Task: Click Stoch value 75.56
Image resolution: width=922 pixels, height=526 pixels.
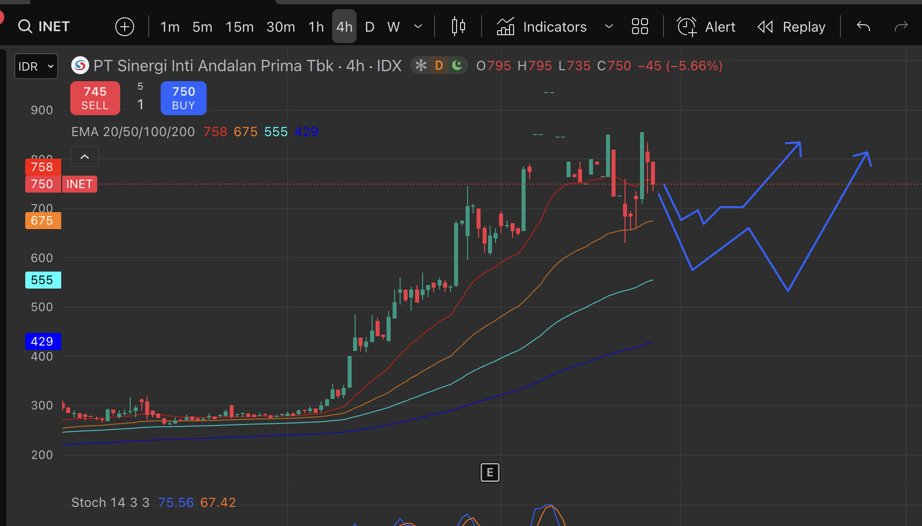Action: [x=176, y=502]
